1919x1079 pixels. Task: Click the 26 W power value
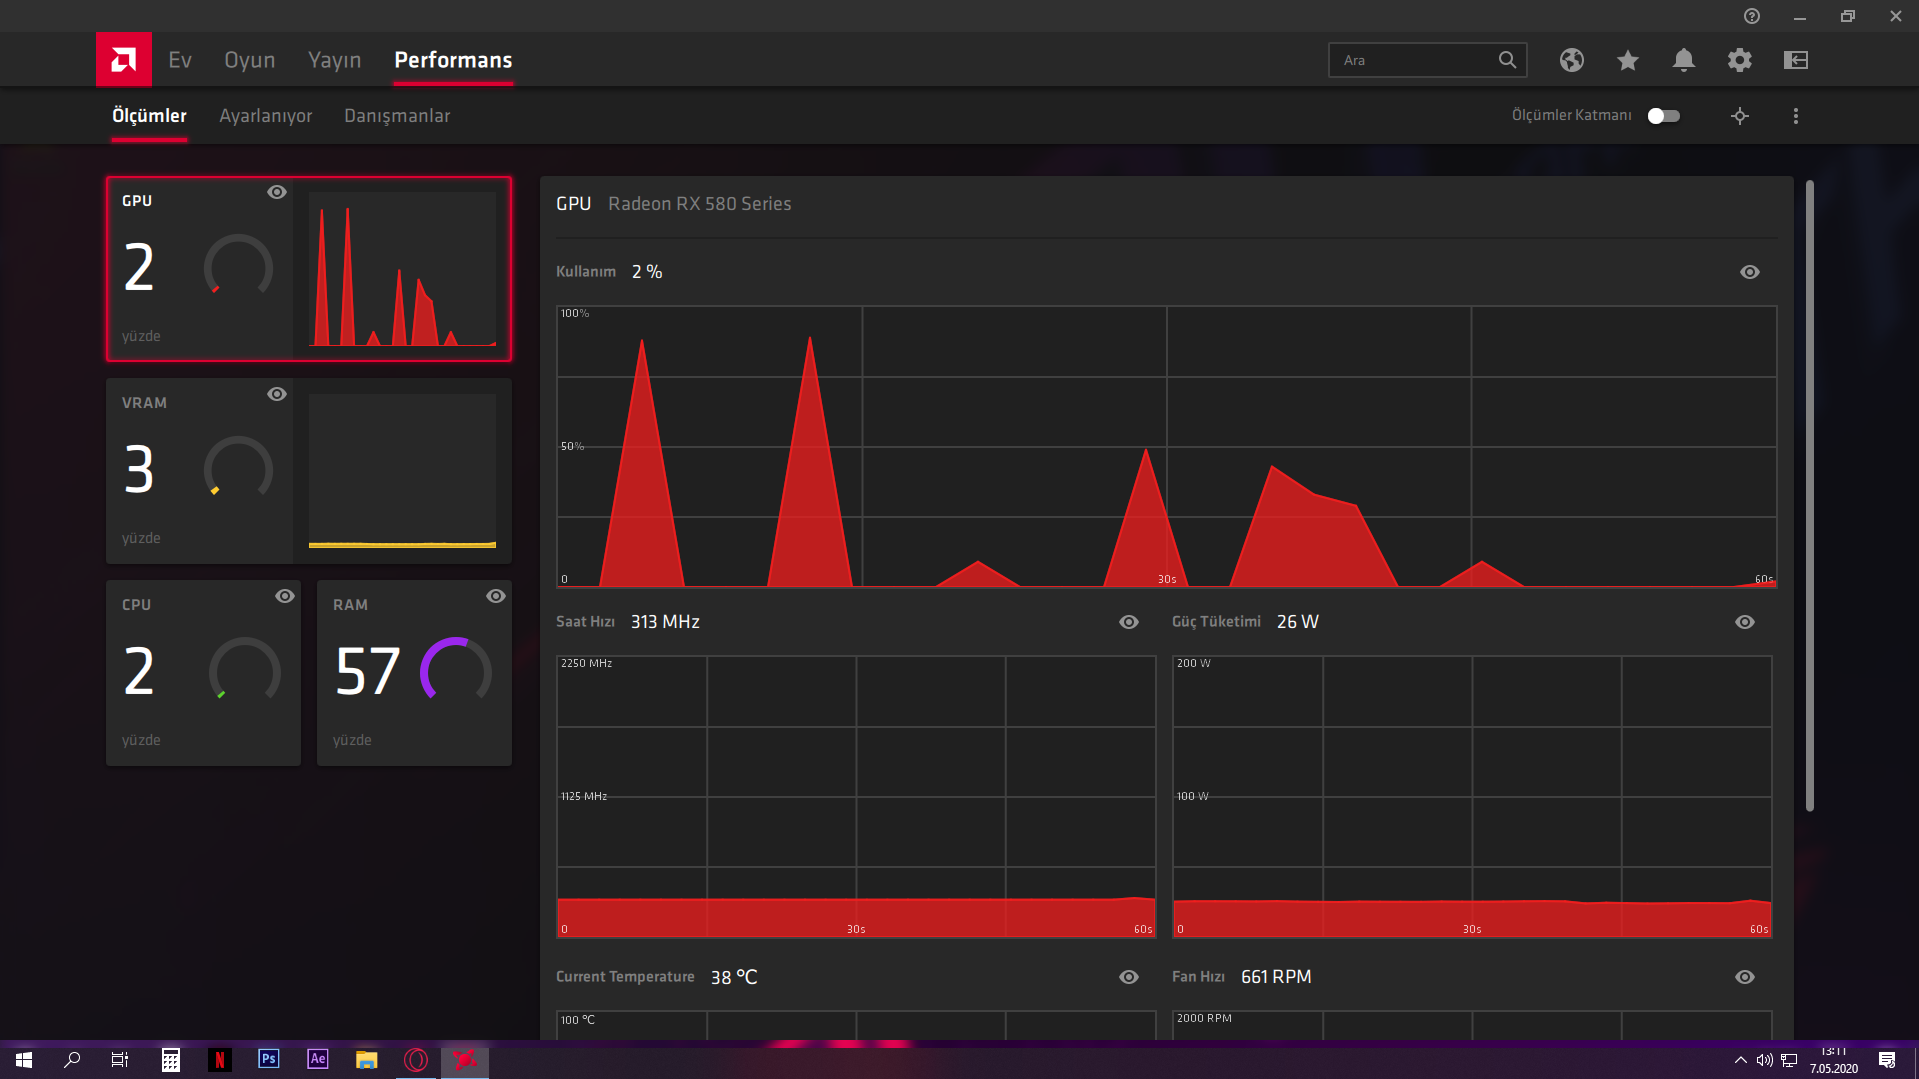click(x=1297, y=622)
